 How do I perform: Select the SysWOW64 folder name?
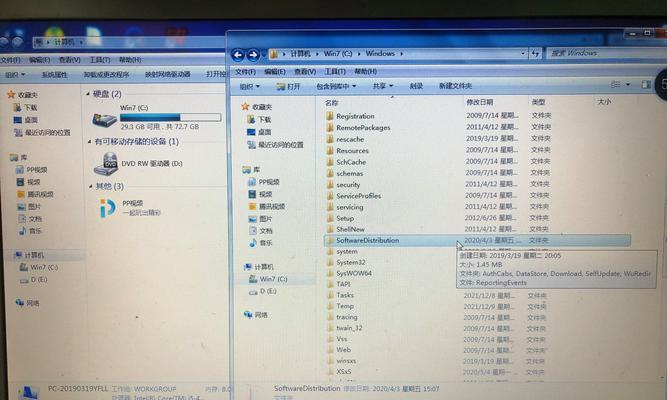click(x=354, y=273)
